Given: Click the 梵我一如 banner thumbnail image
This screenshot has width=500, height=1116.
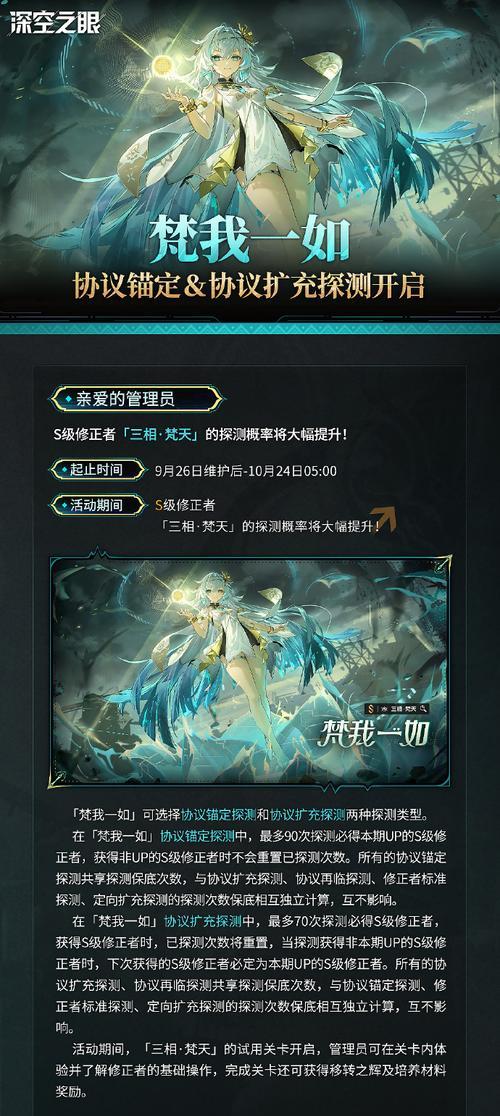Looking at the screenshot, I should point(250,672).
